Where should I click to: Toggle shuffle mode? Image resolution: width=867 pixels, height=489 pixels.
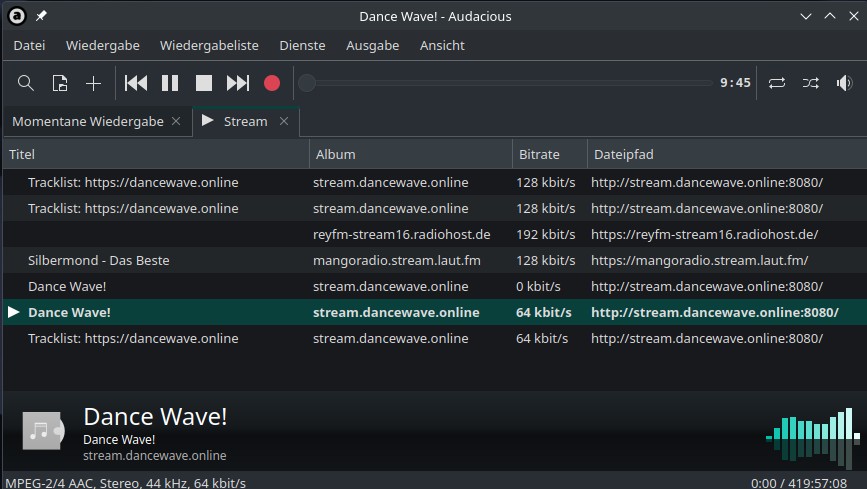tap(811, 84)
